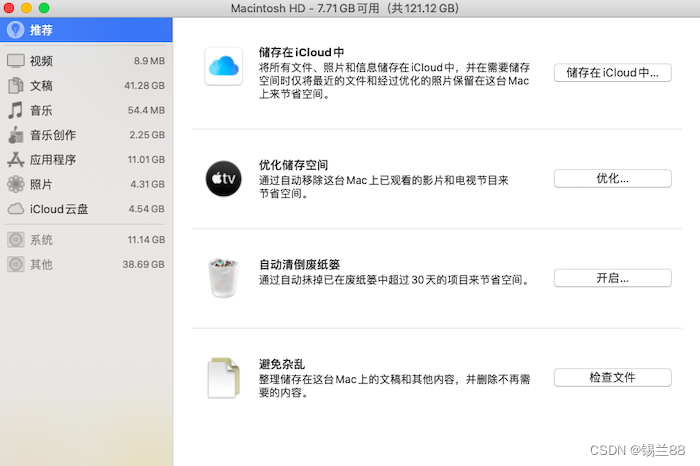Viewport: 700px width, 466px height.
Task: Click the 54.4 MB size value
Action: (x=146, y=110)
